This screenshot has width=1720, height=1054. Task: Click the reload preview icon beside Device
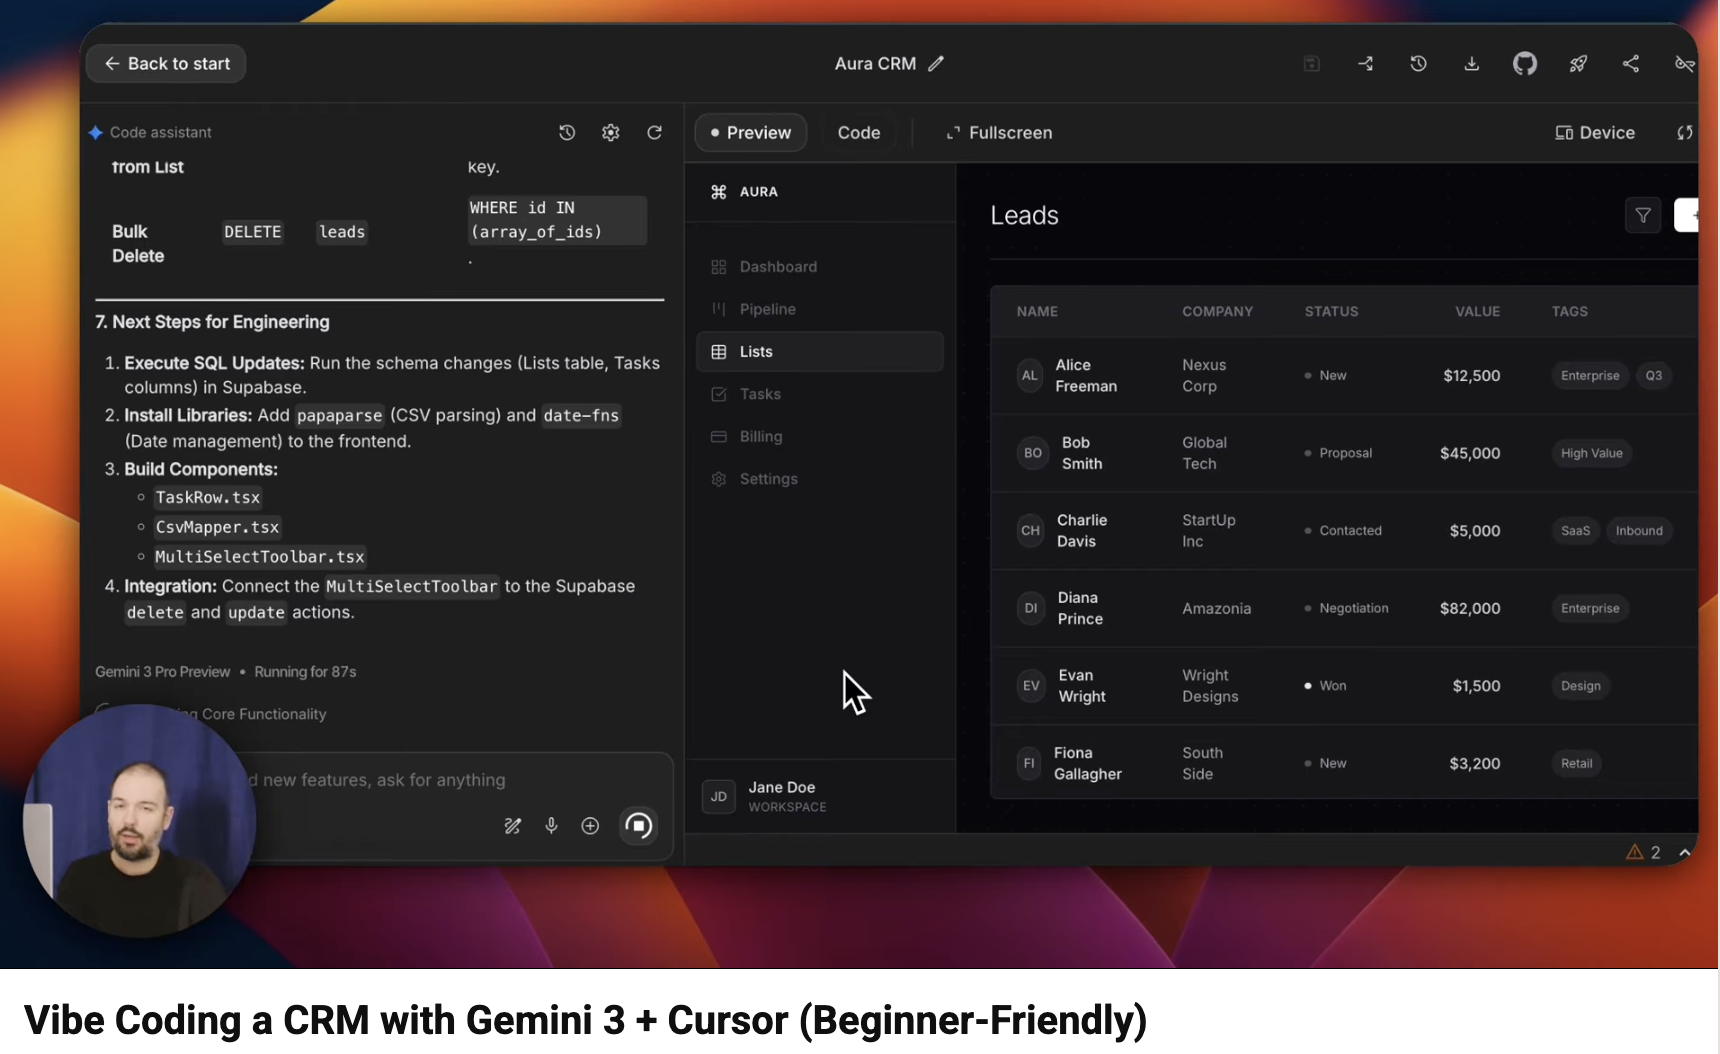coord(1685,133)
